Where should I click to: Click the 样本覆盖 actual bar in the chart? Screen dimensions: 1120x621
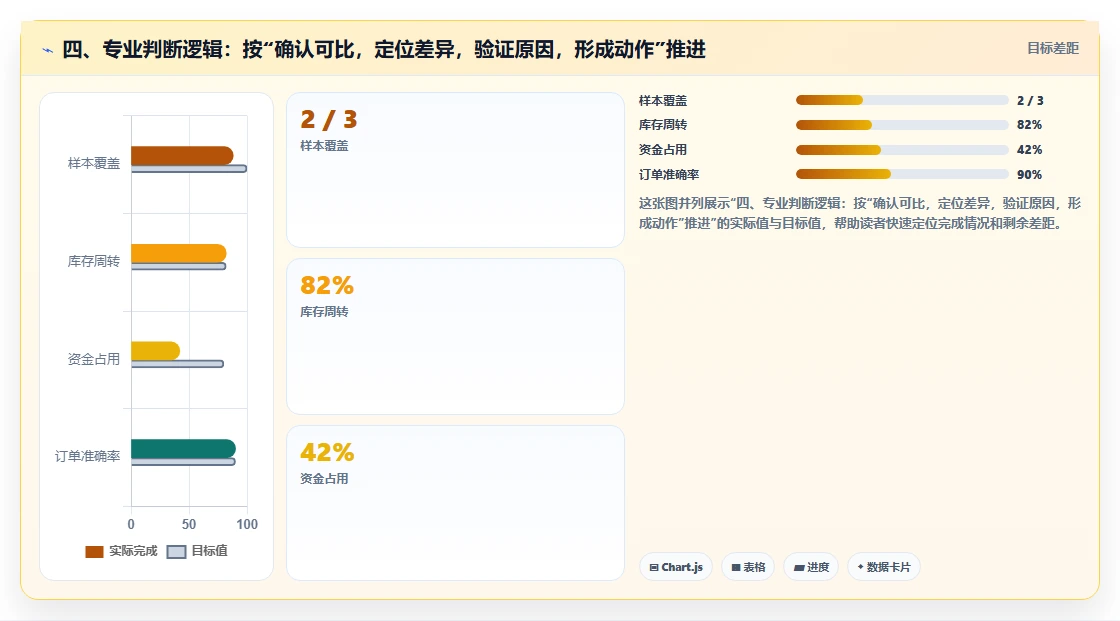[x=182, y=155]
